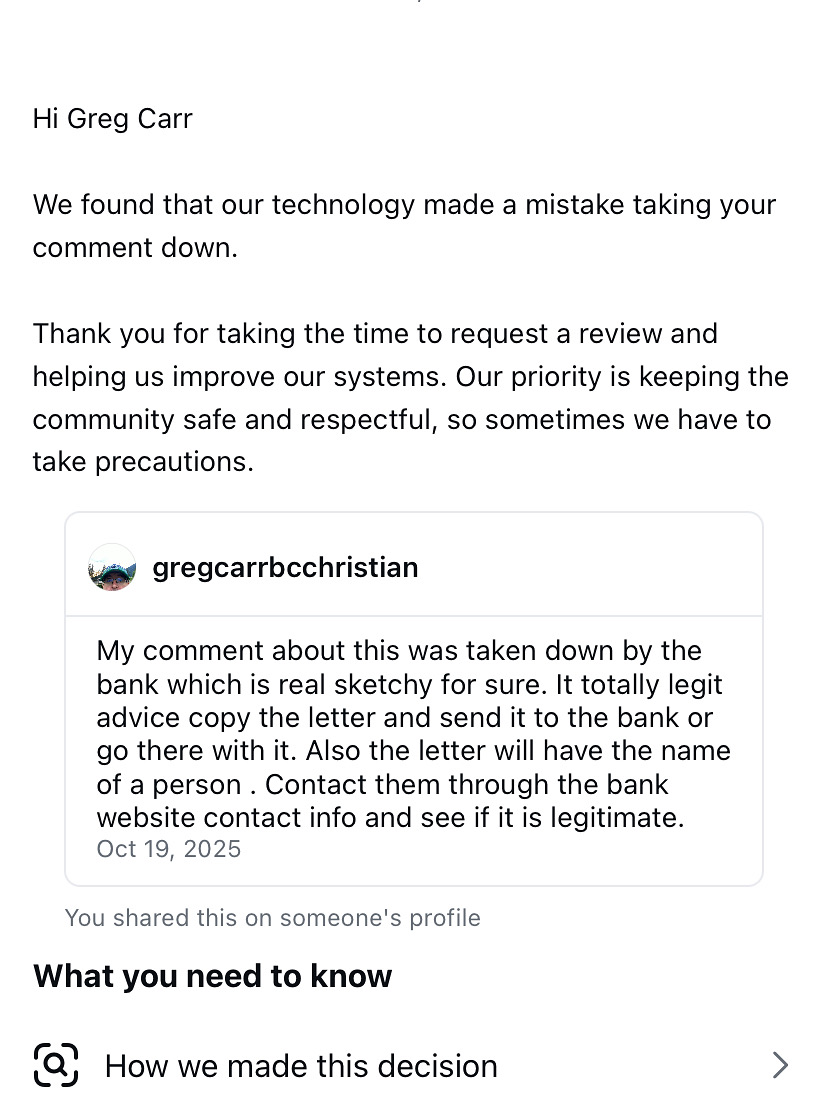The width and height of the screenshot is (828, 1104).
Task: Tap the 'You shared this on someone's profile' caption
Action: 272,918
